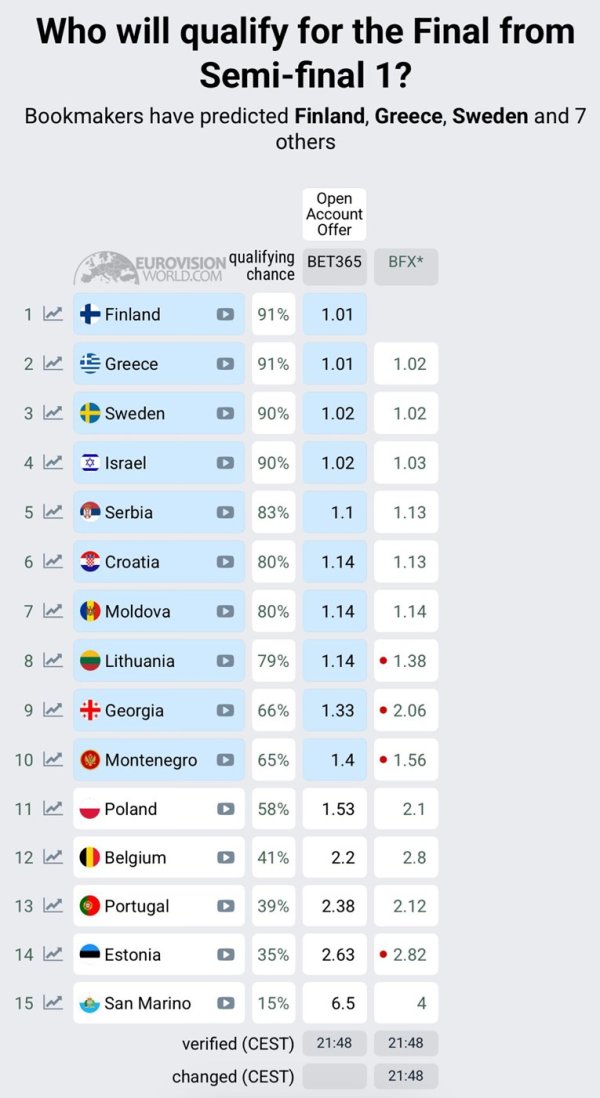
Task: Select the Croatia country entry
Action: click(x=132, y=562)
